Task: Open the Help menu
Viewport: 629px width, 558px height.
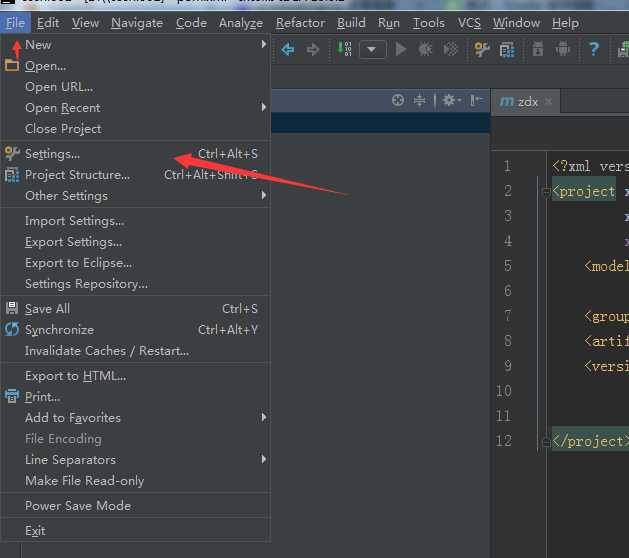Action: tap(565, 23)
